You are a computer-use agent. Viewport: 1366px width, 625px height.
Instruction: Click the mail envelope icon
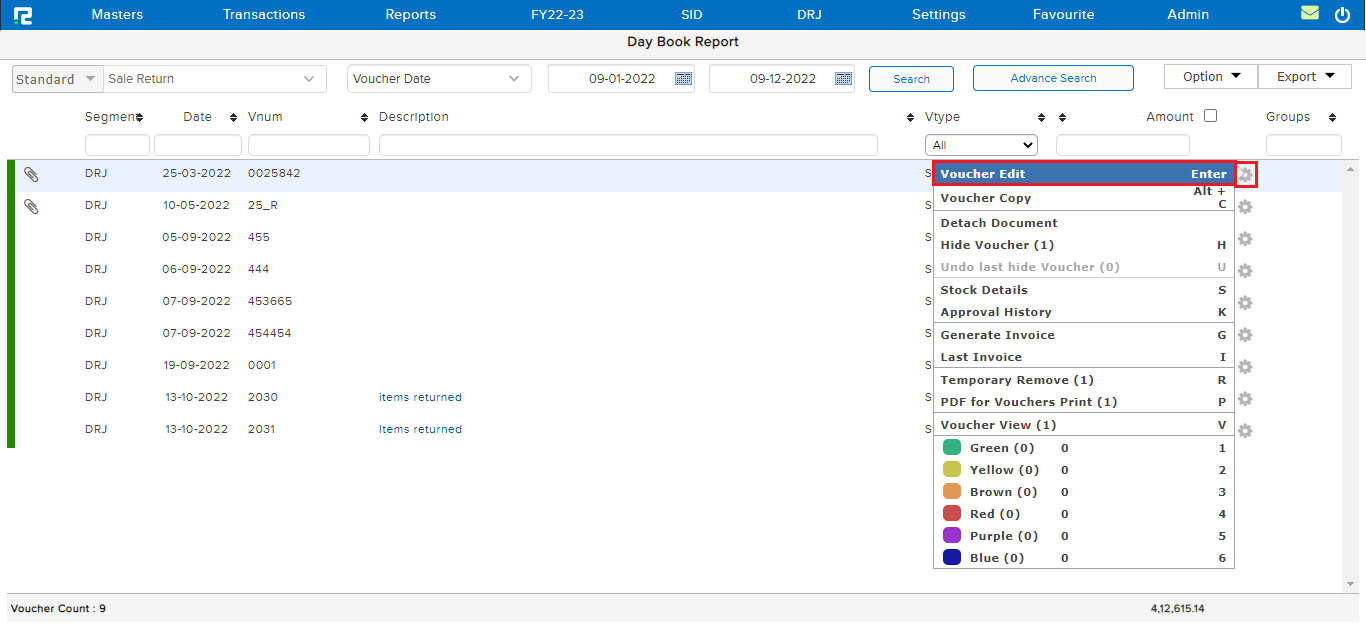click(x=1309, y=14)
